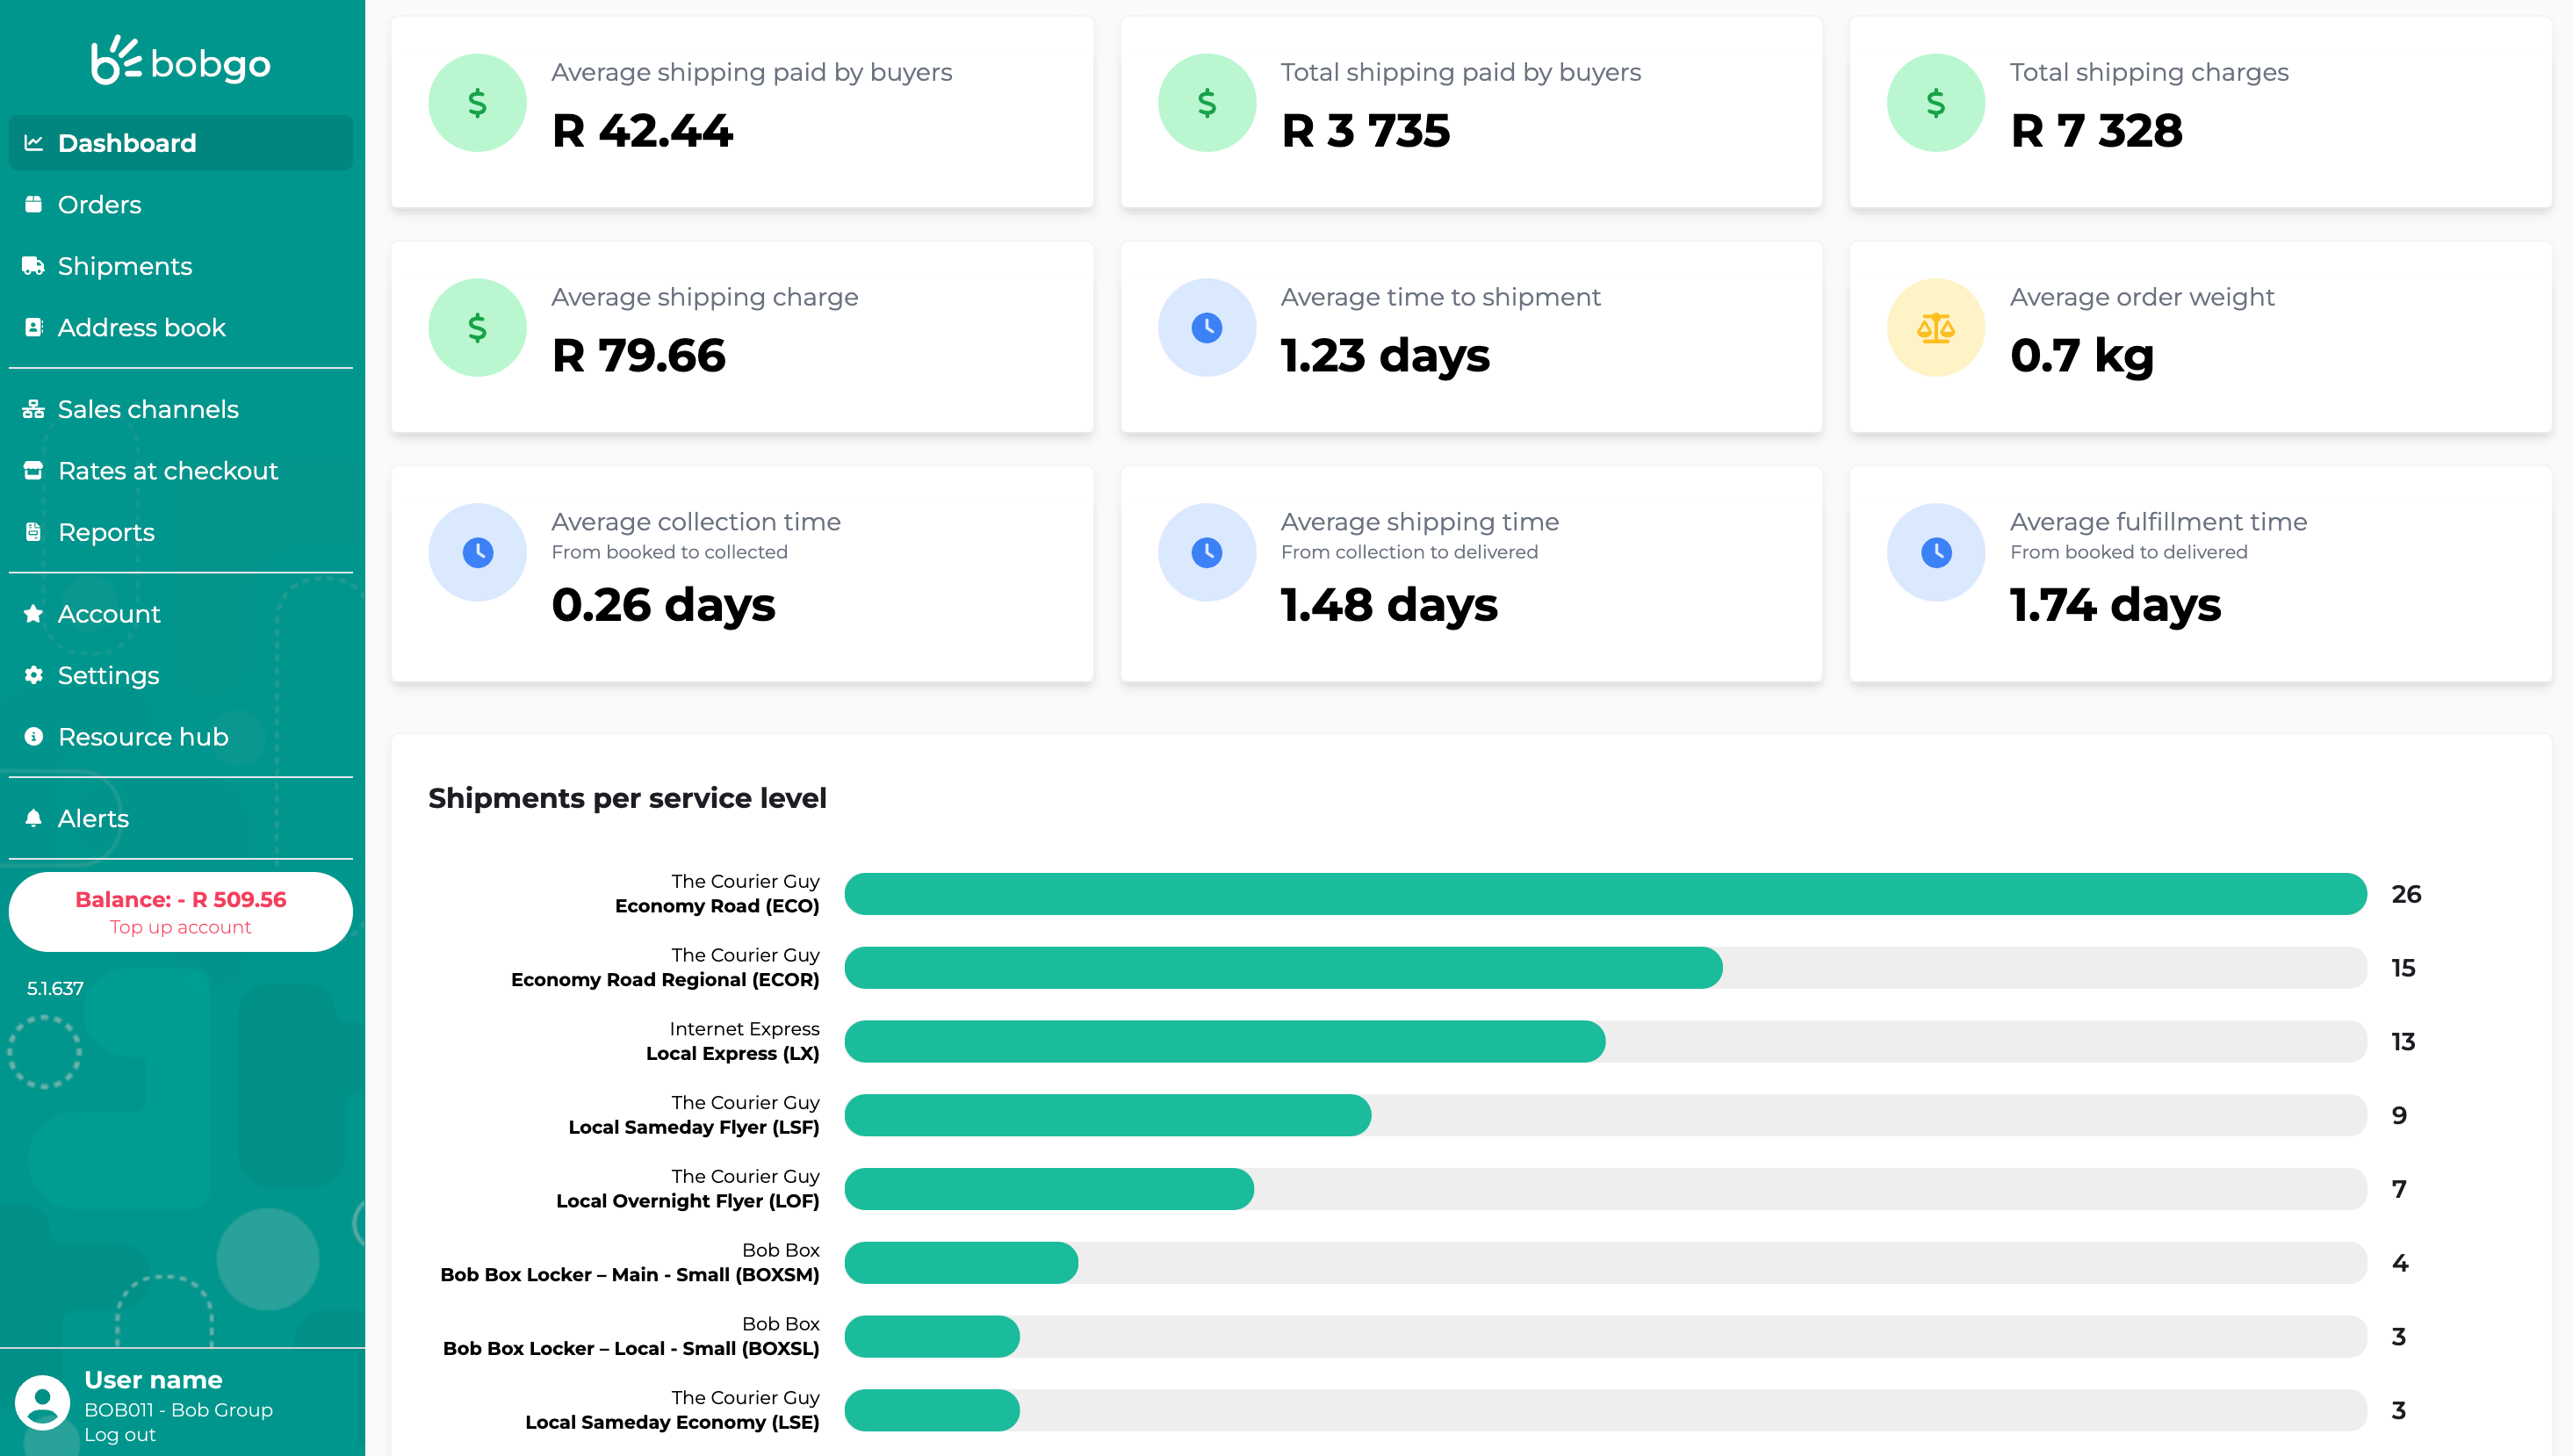2573x1456 pixels.
Task: Click dollar icon for average shipping charge
Action: (478, 328)
